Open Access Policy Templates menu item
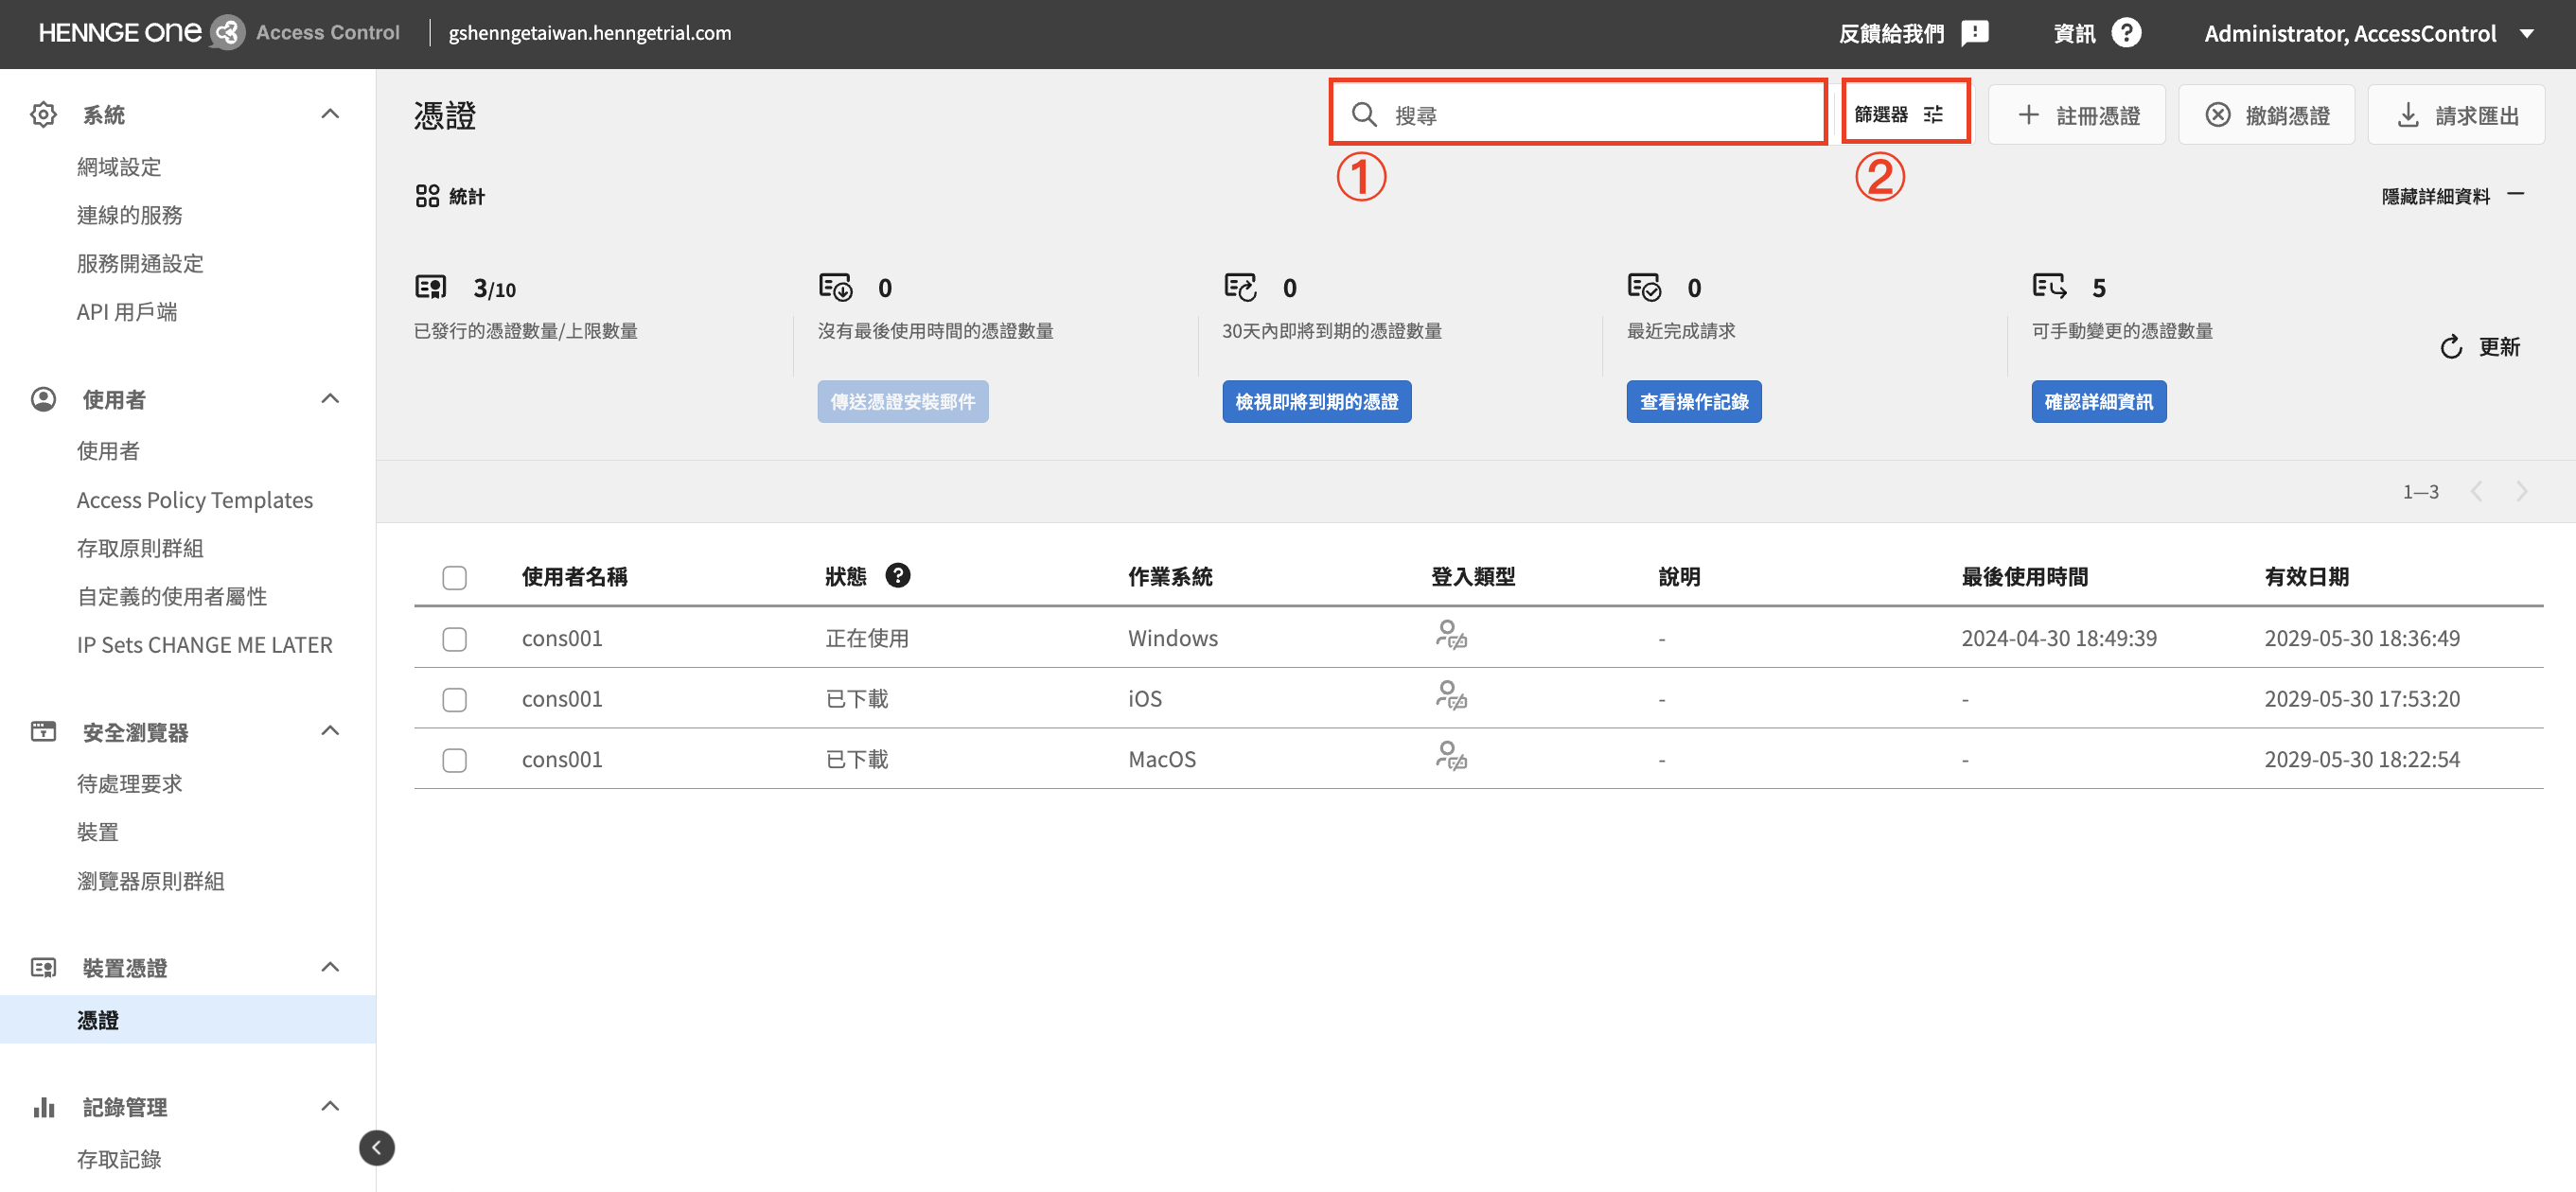The image size is (2576, 1192). click(x=195, y=499)
